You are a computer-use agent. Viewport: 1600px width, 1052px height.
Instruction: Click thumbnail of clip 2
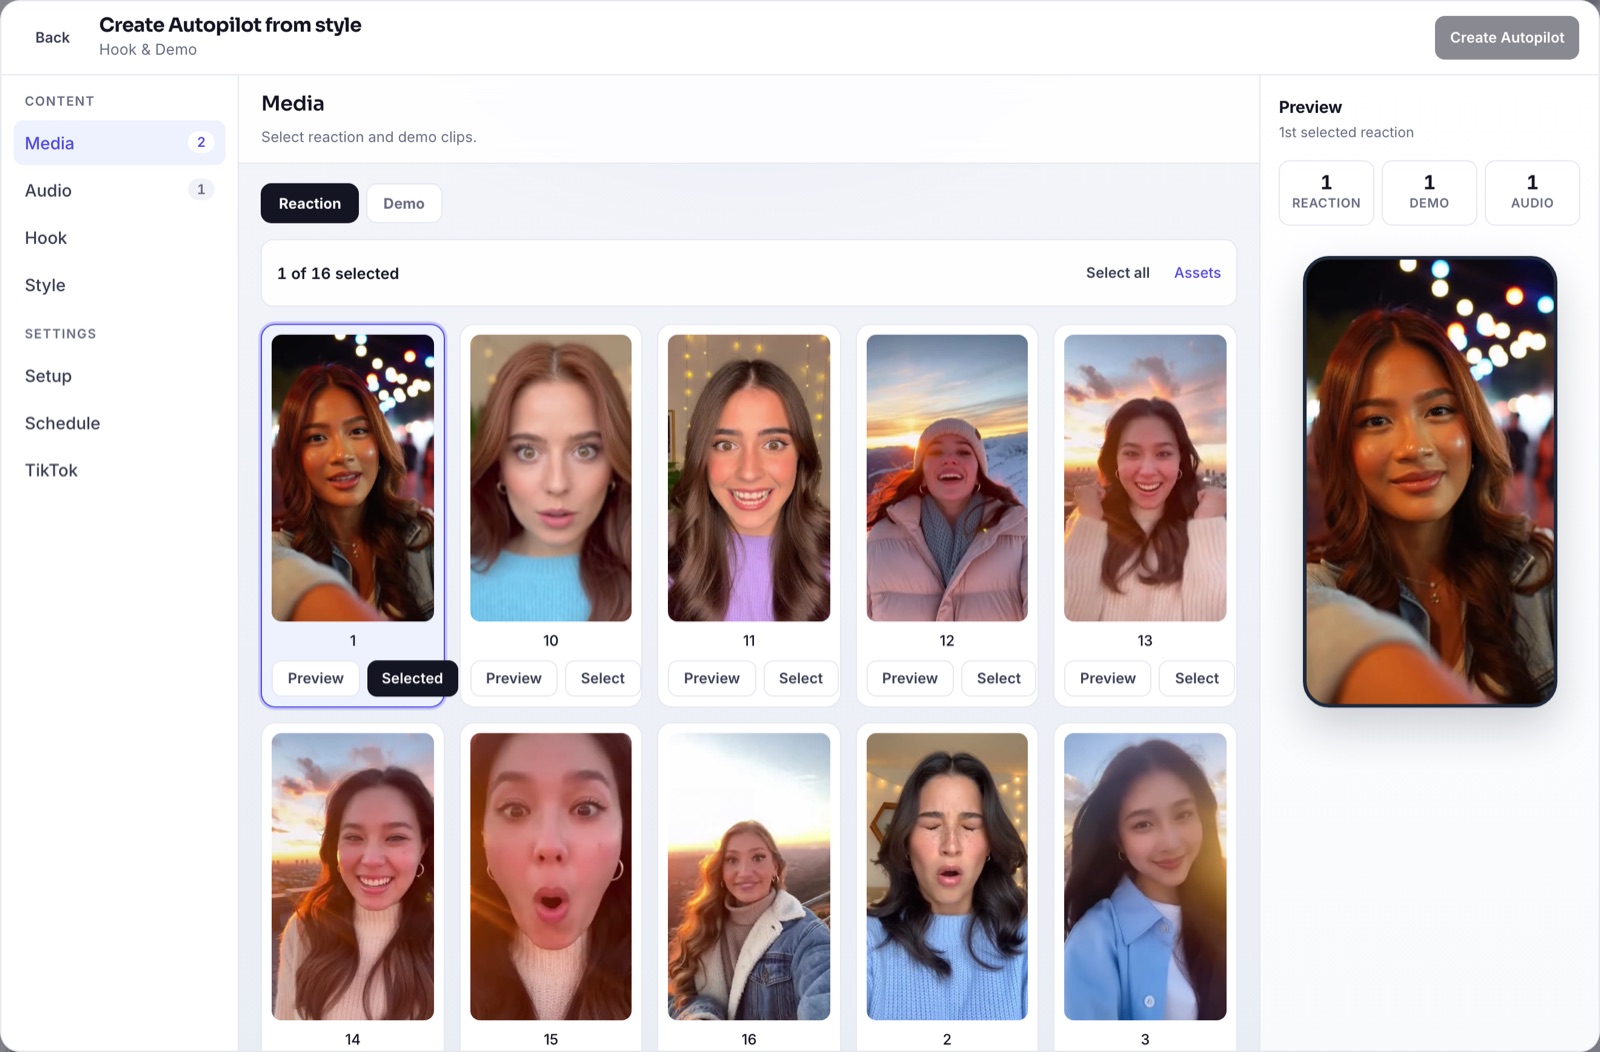[947, 877]
